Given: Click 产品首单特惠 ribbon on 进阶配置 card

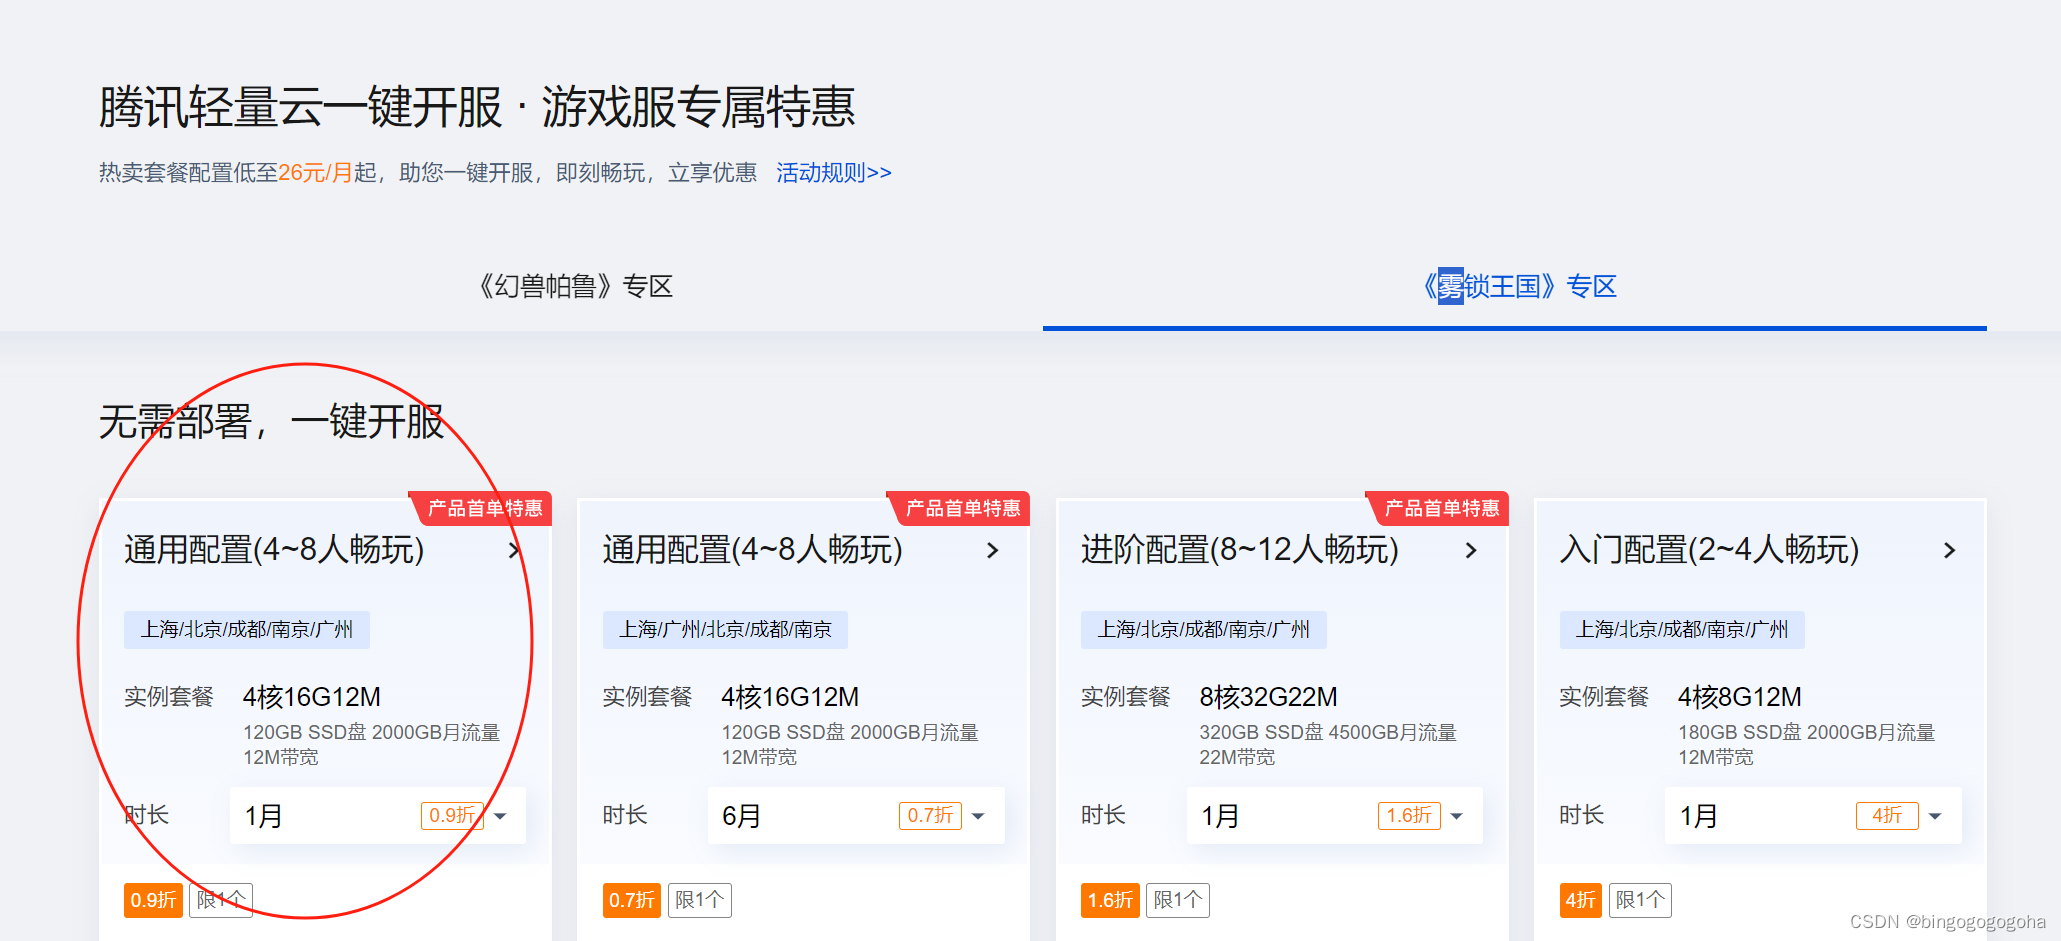Looking at the screenshot, I should tap(1439, 508).
